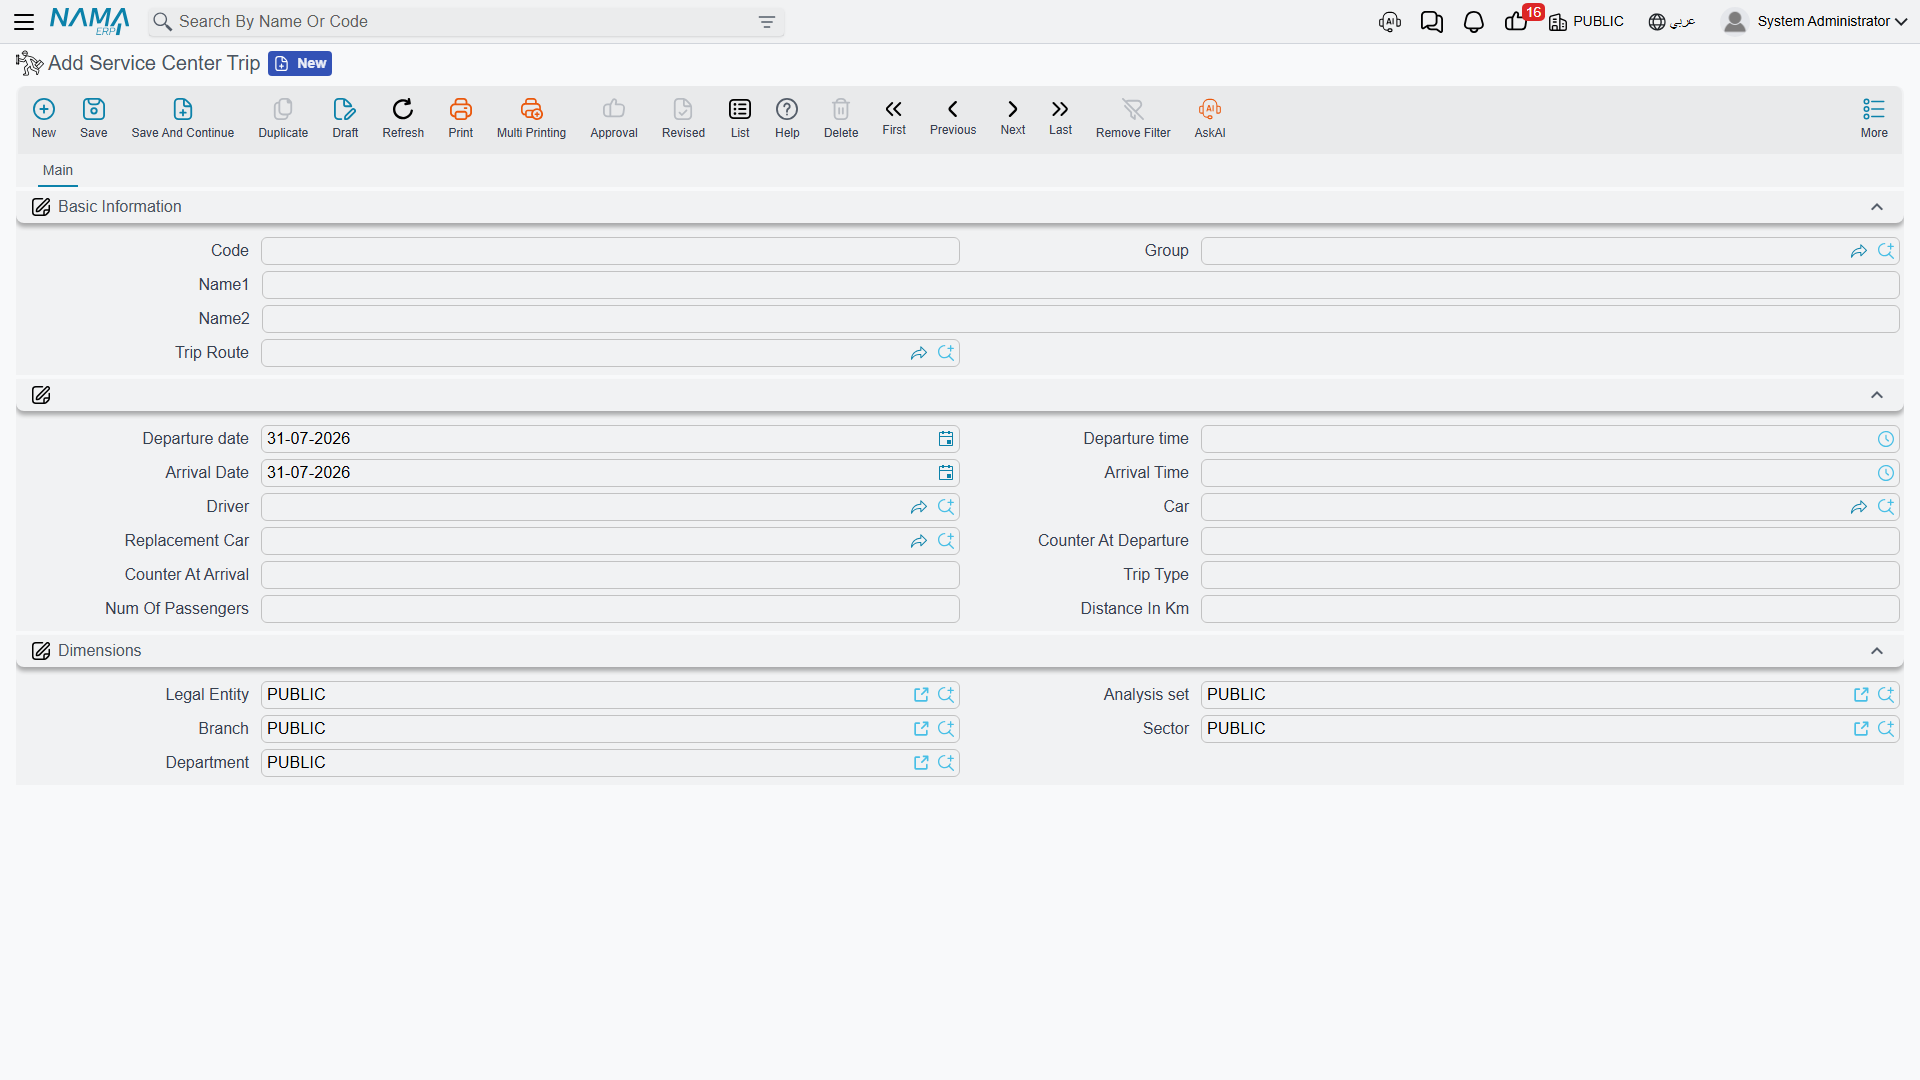Click Trip Route go-to arrow
Viewport: 1920px width, 1080px height.
point(919,353)
